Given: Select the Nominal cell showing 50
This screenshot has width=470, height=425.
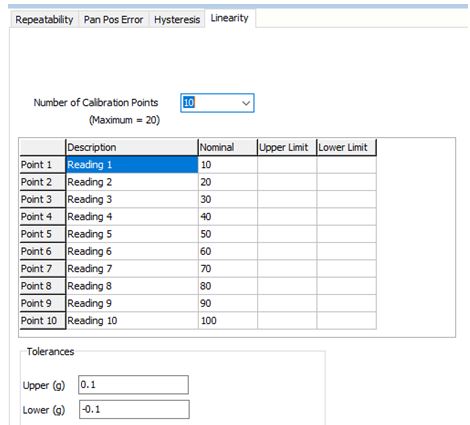Looking at the screenshot, I should [228, 234].
